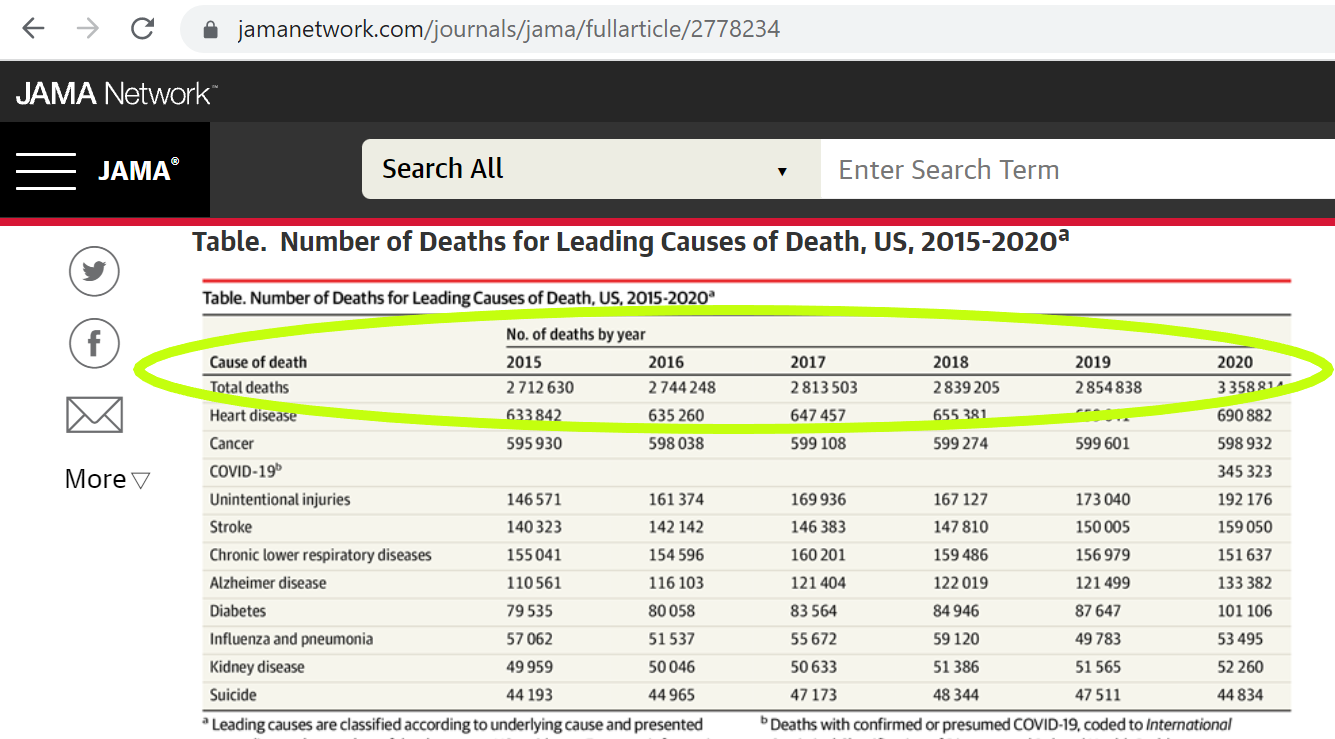
Task: Focus the jamanetwork.com address bar
Action: pos(508,30)
